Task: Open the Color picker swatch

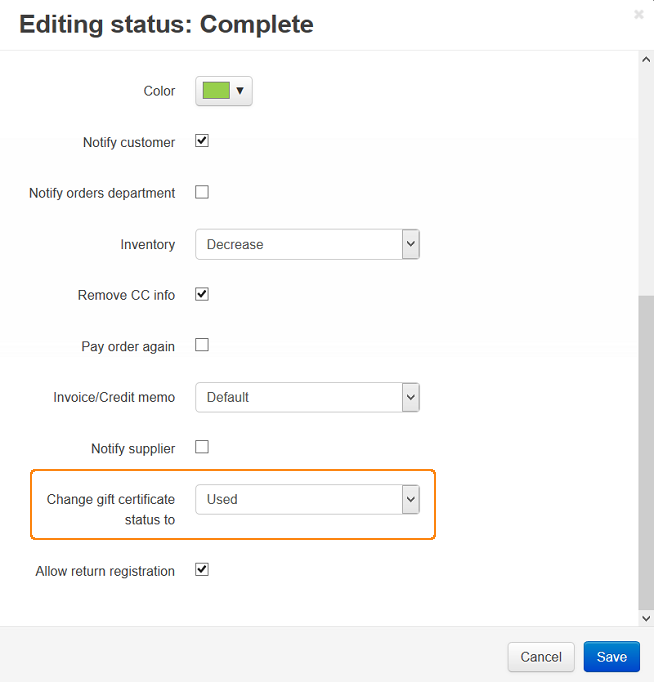Action: [224, 91]
